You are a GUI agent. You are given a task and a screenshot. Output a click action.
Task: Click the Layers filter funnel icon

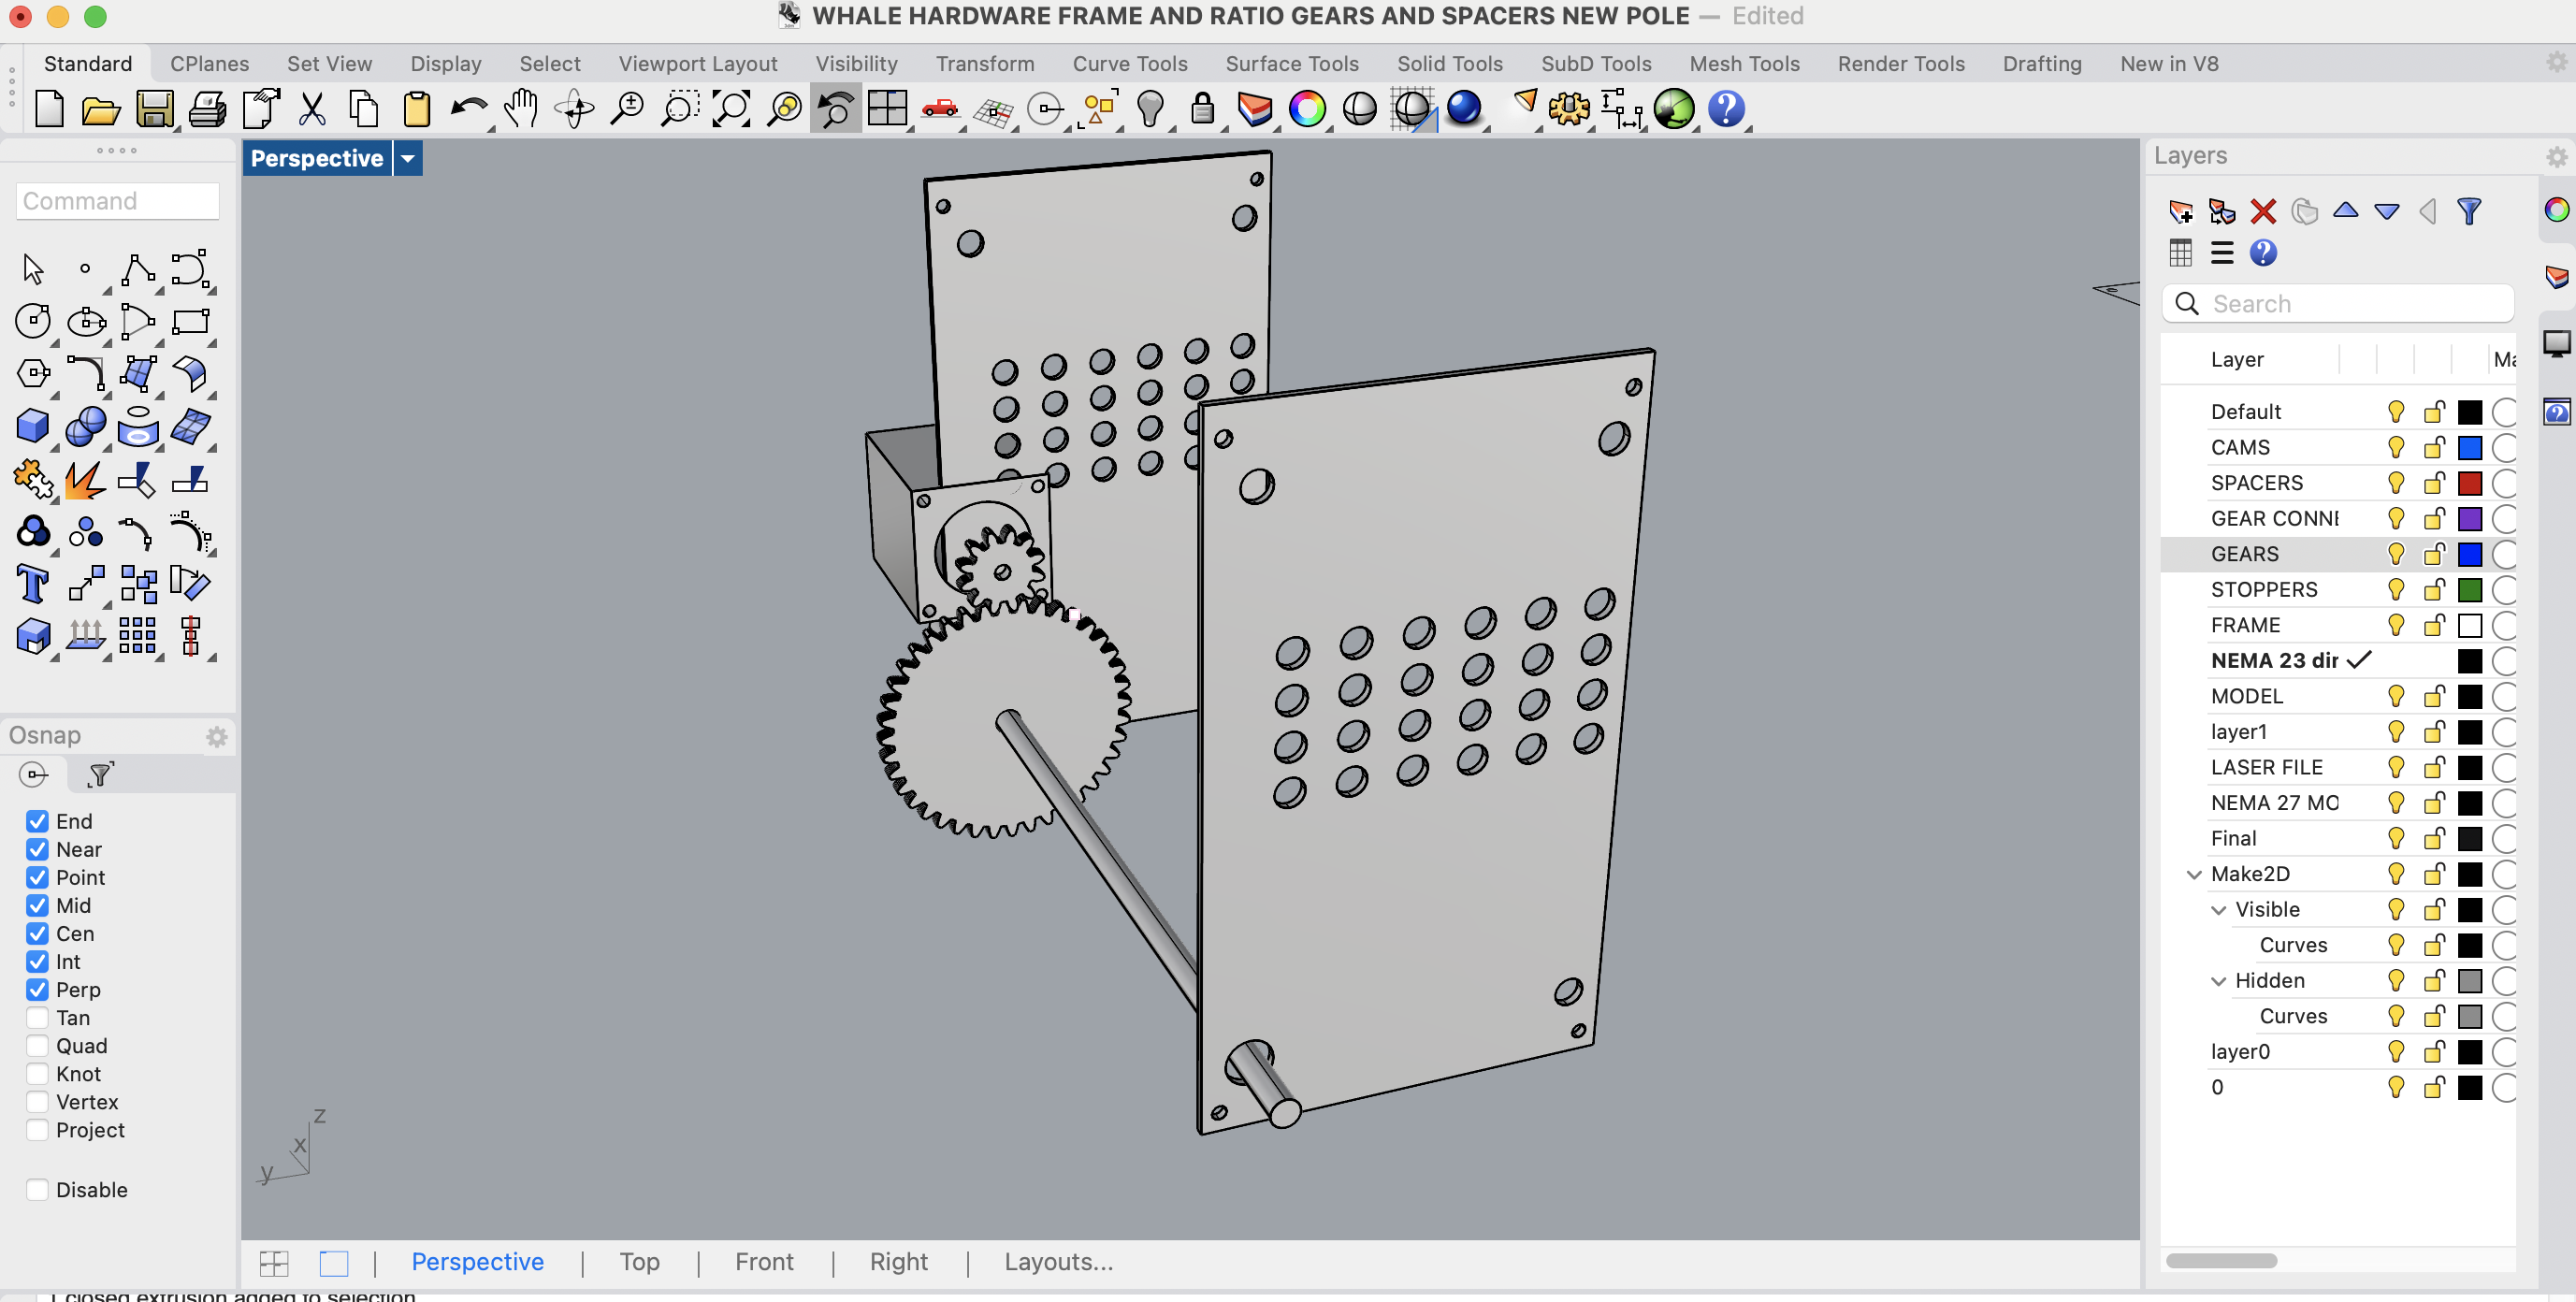2468,211
